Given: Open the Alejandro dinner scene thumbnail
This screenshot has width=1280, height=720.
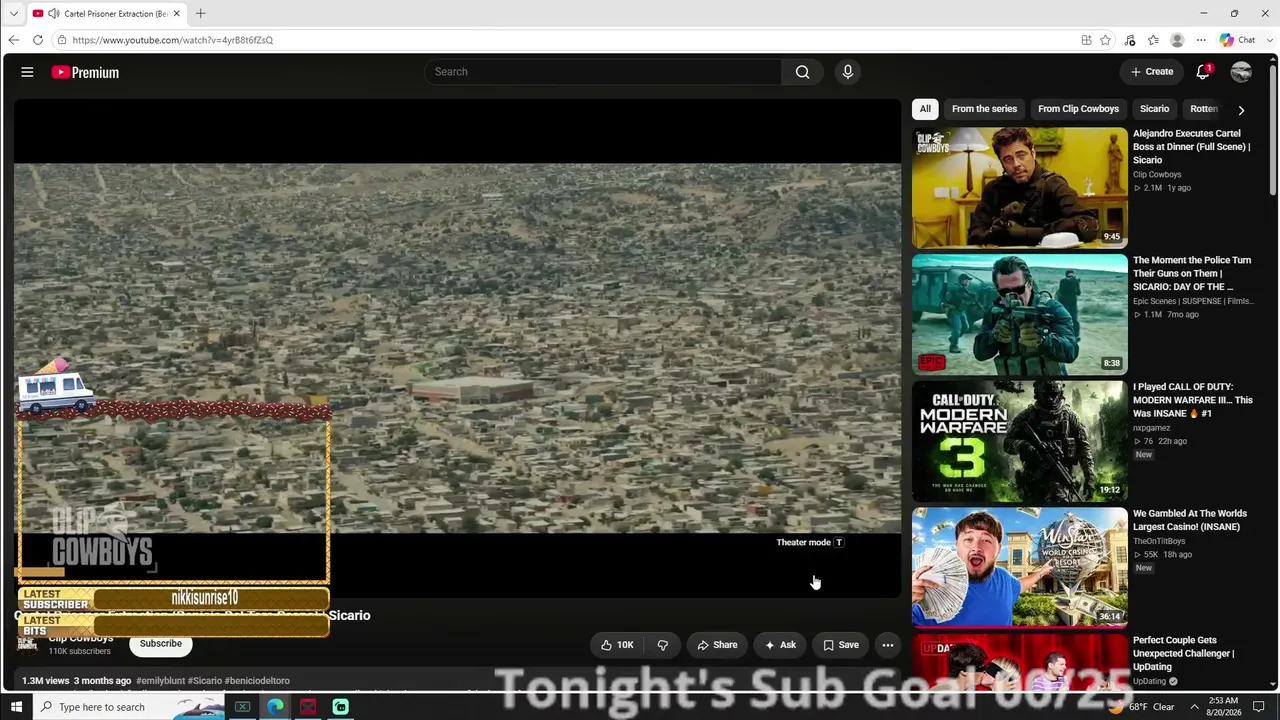Looking at the screenshot, I should (1019, 187).
